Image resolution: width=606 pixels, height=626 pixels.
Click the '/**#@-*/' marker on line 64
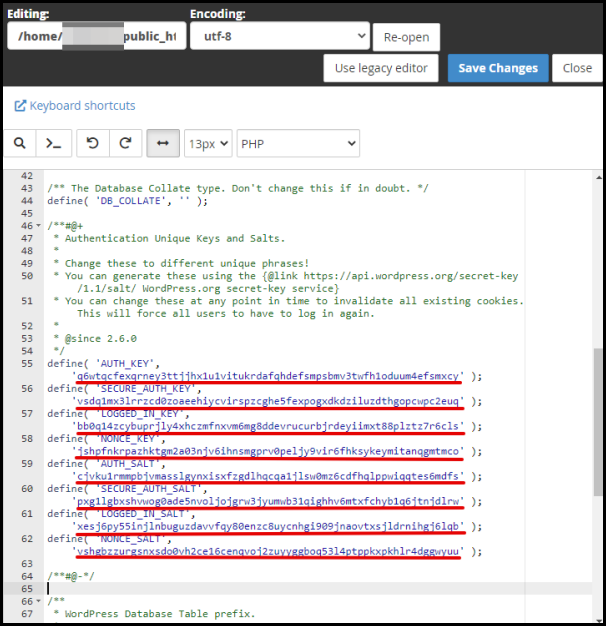71,576
